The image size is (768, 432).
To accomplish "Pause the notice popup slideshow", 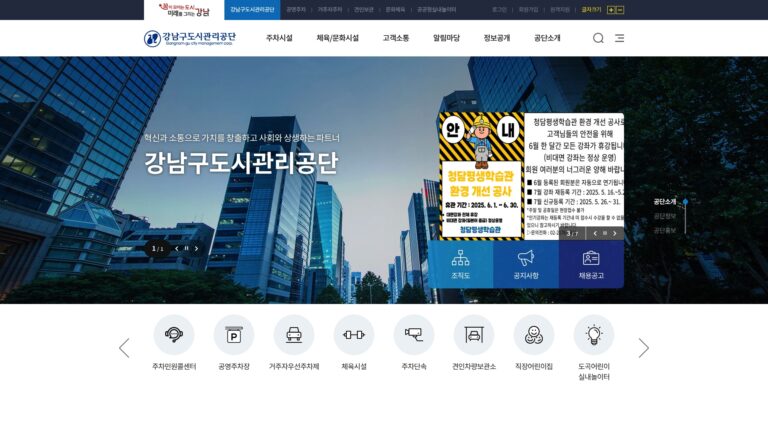I will coord(605,233).
